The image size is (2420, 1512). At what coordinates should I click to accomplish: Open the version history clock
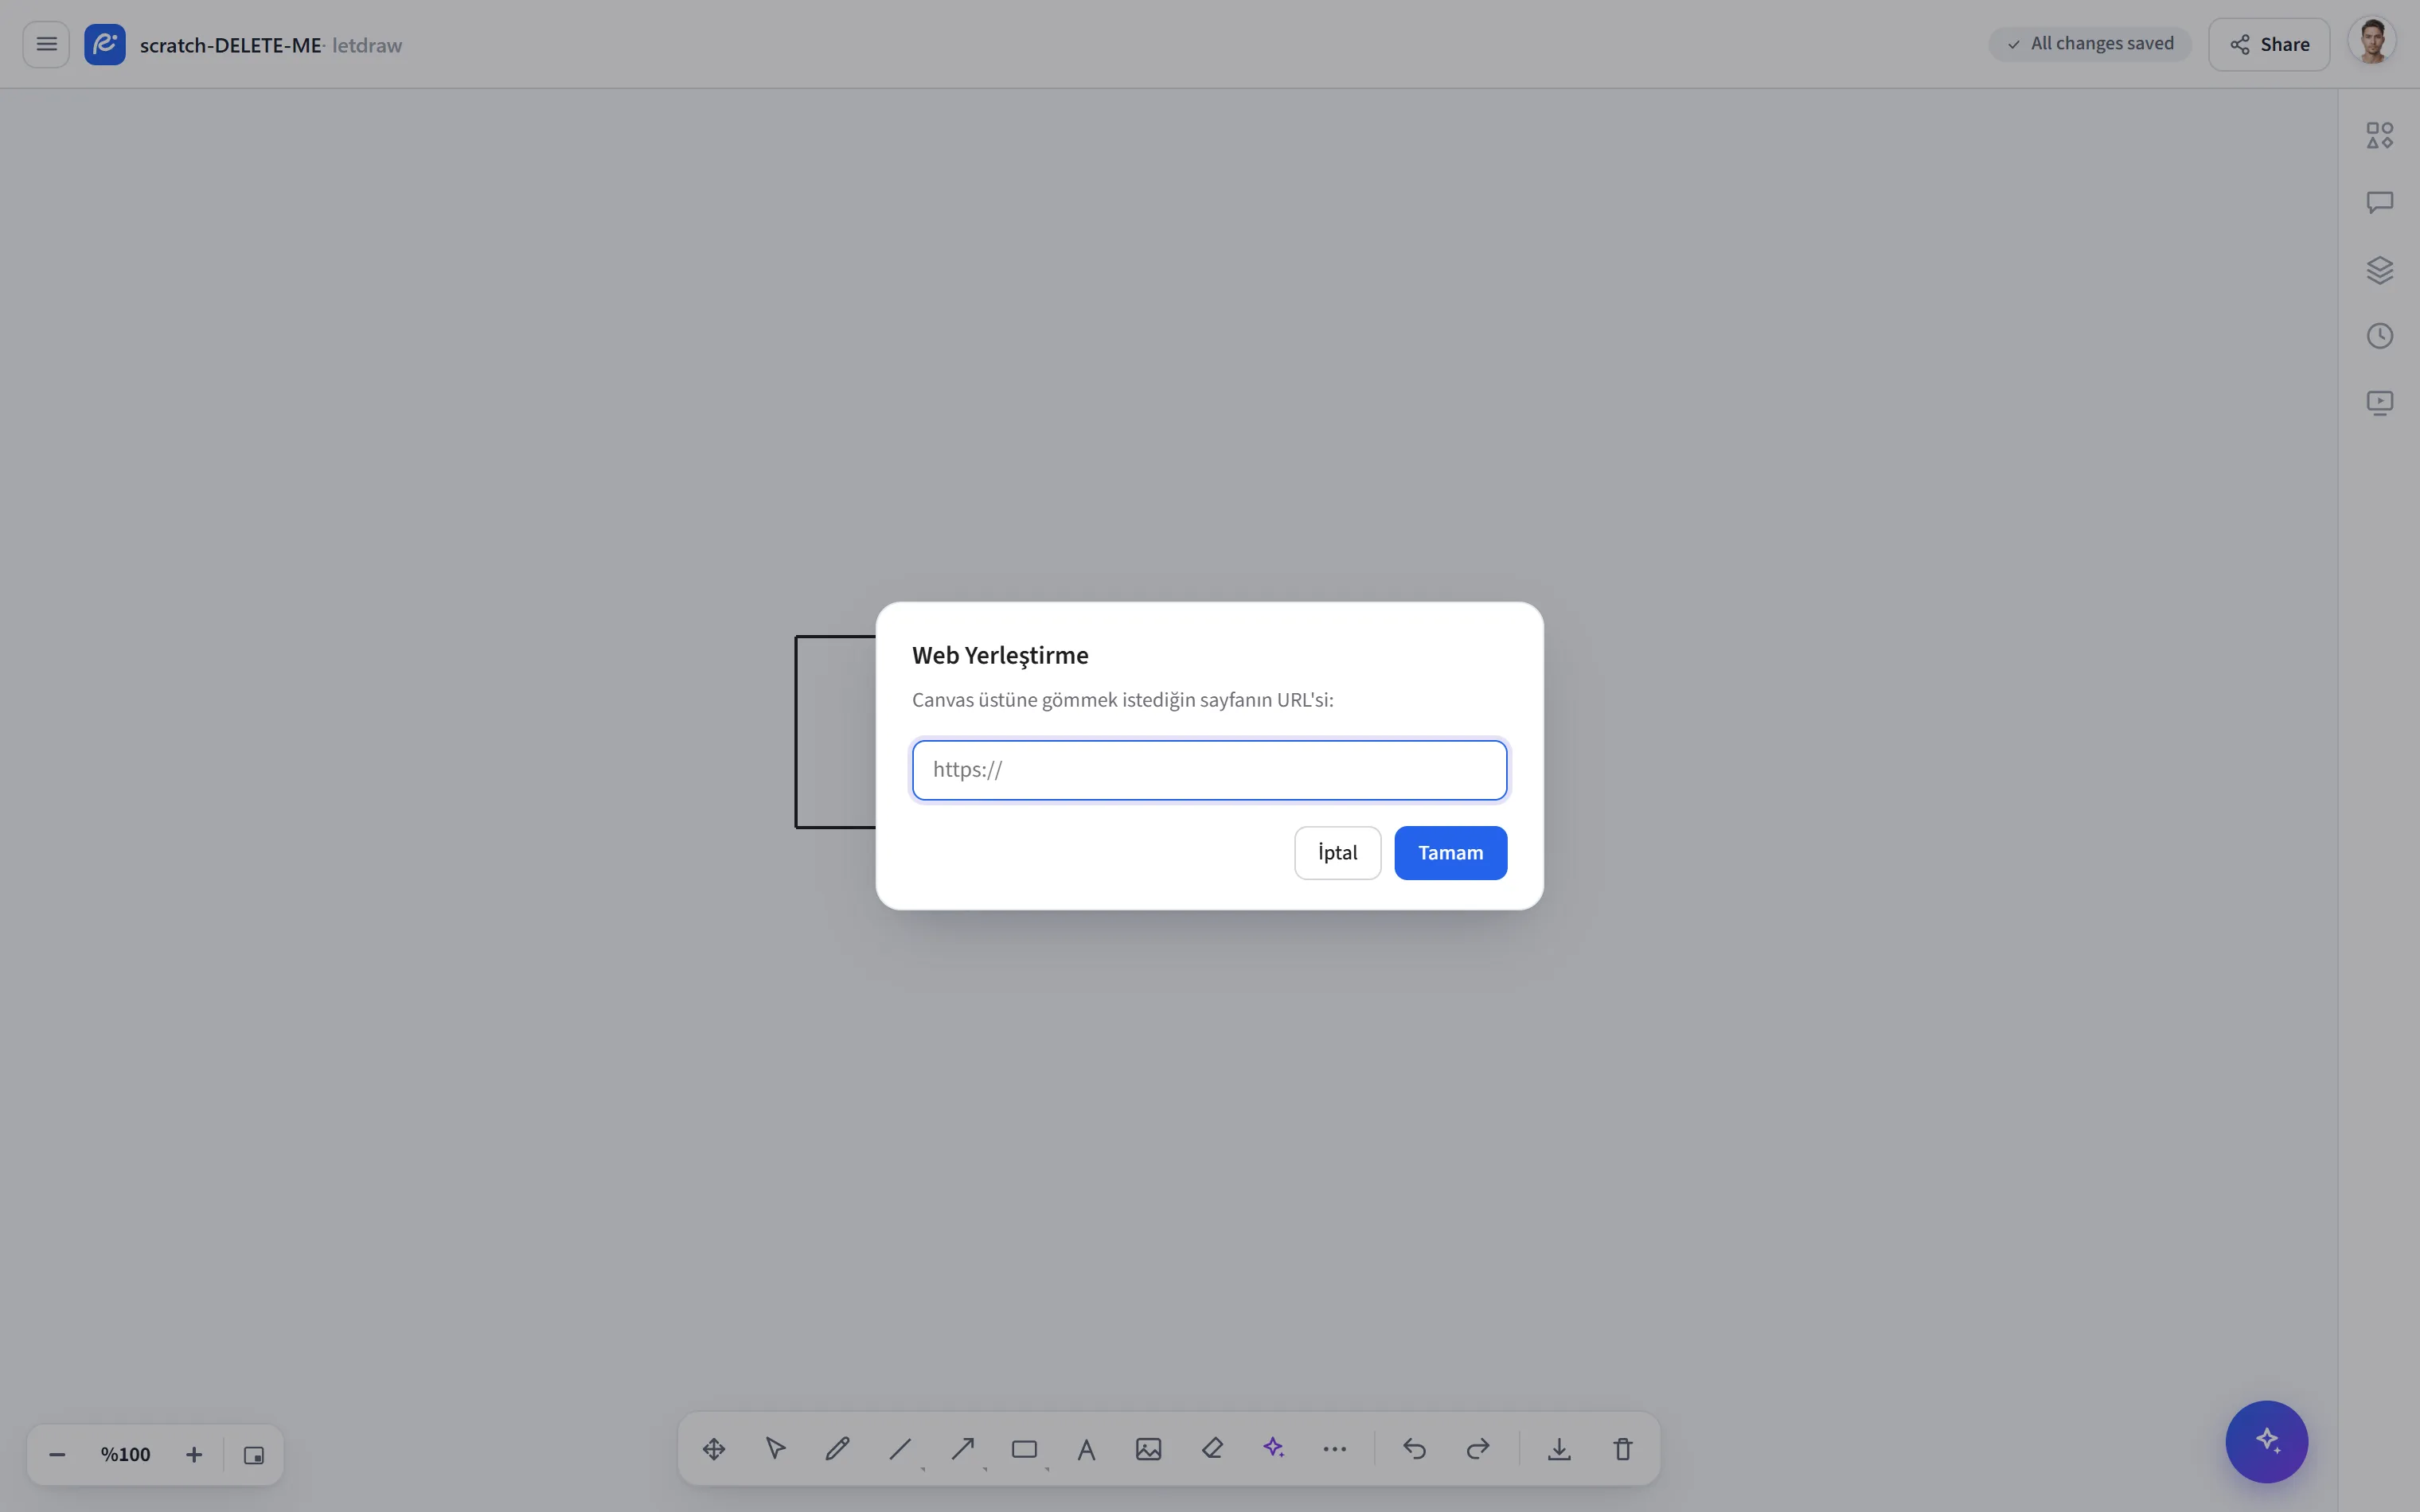(2380, 336)
